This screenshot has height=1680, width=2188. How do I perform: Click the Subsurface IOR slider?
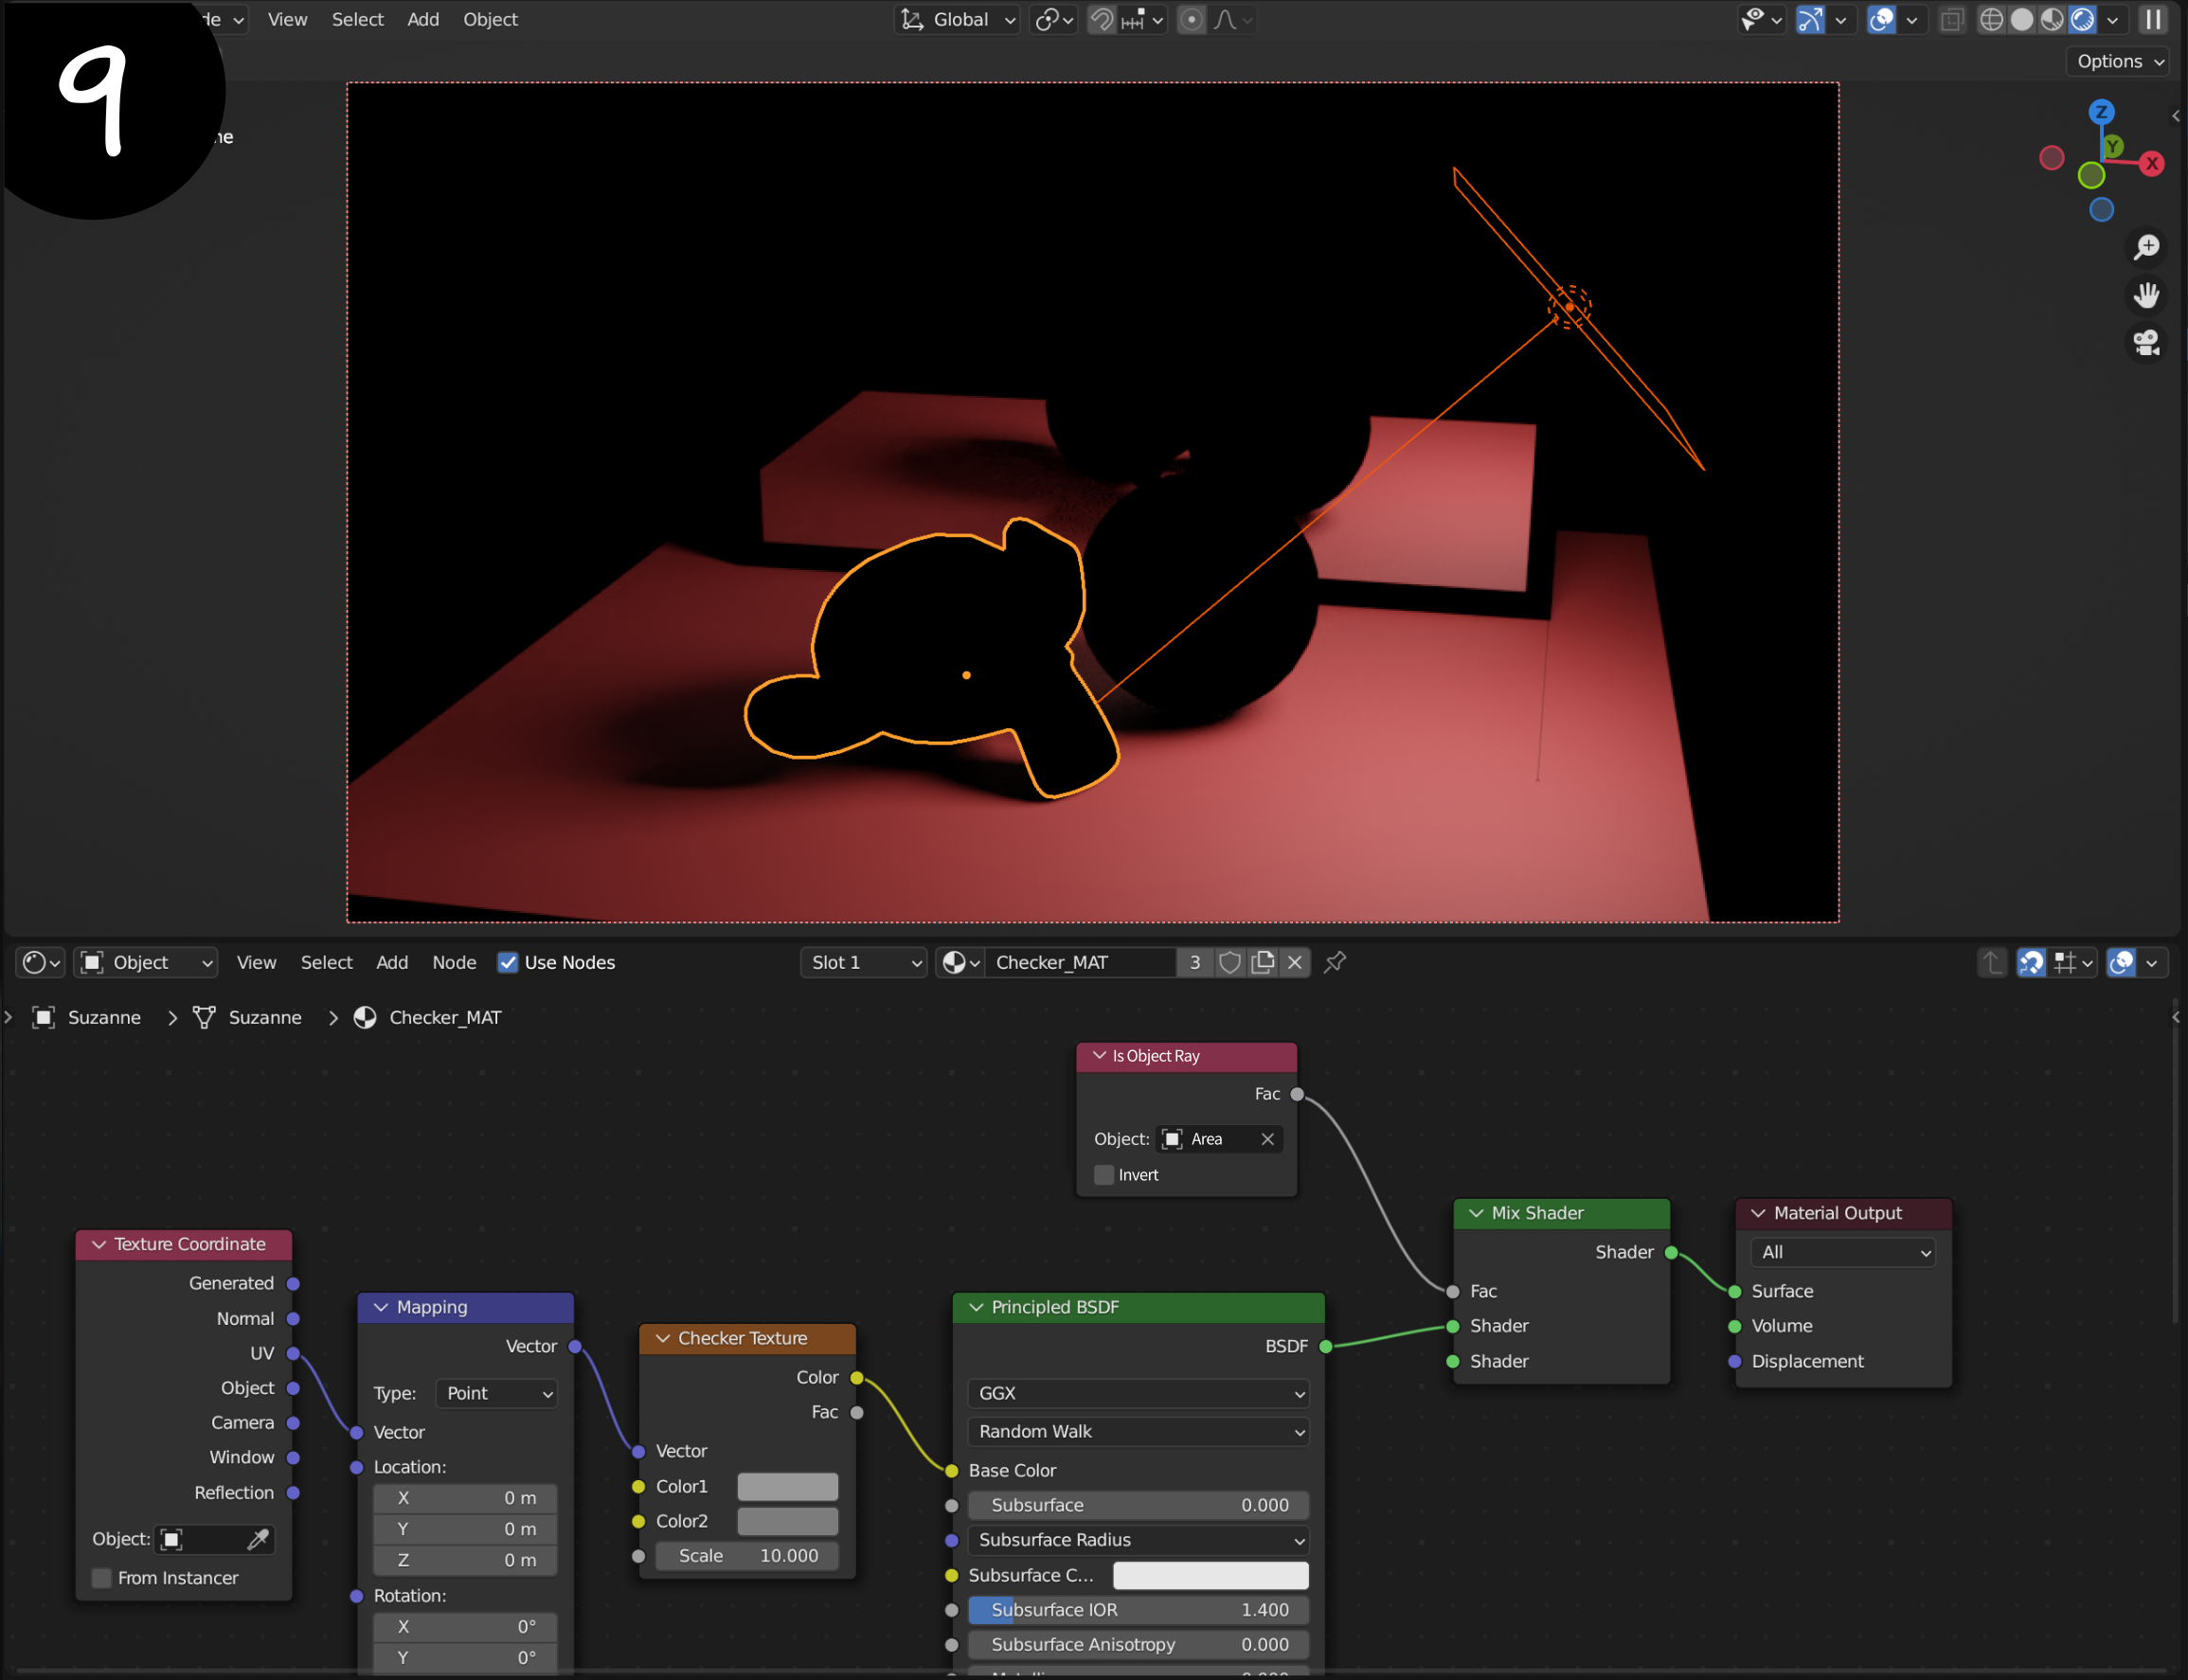point(1139,1610)
